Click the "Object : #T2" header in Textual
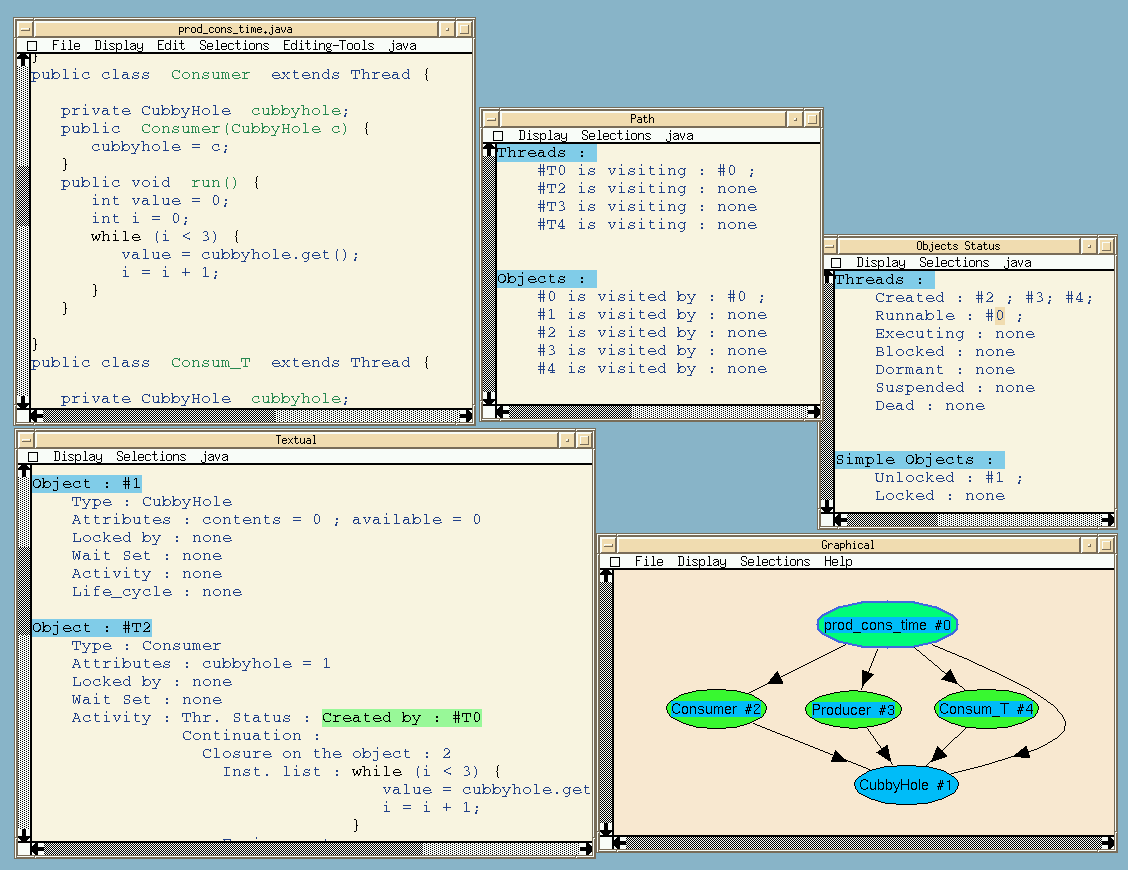The image size is (1128, 870). 91,627
